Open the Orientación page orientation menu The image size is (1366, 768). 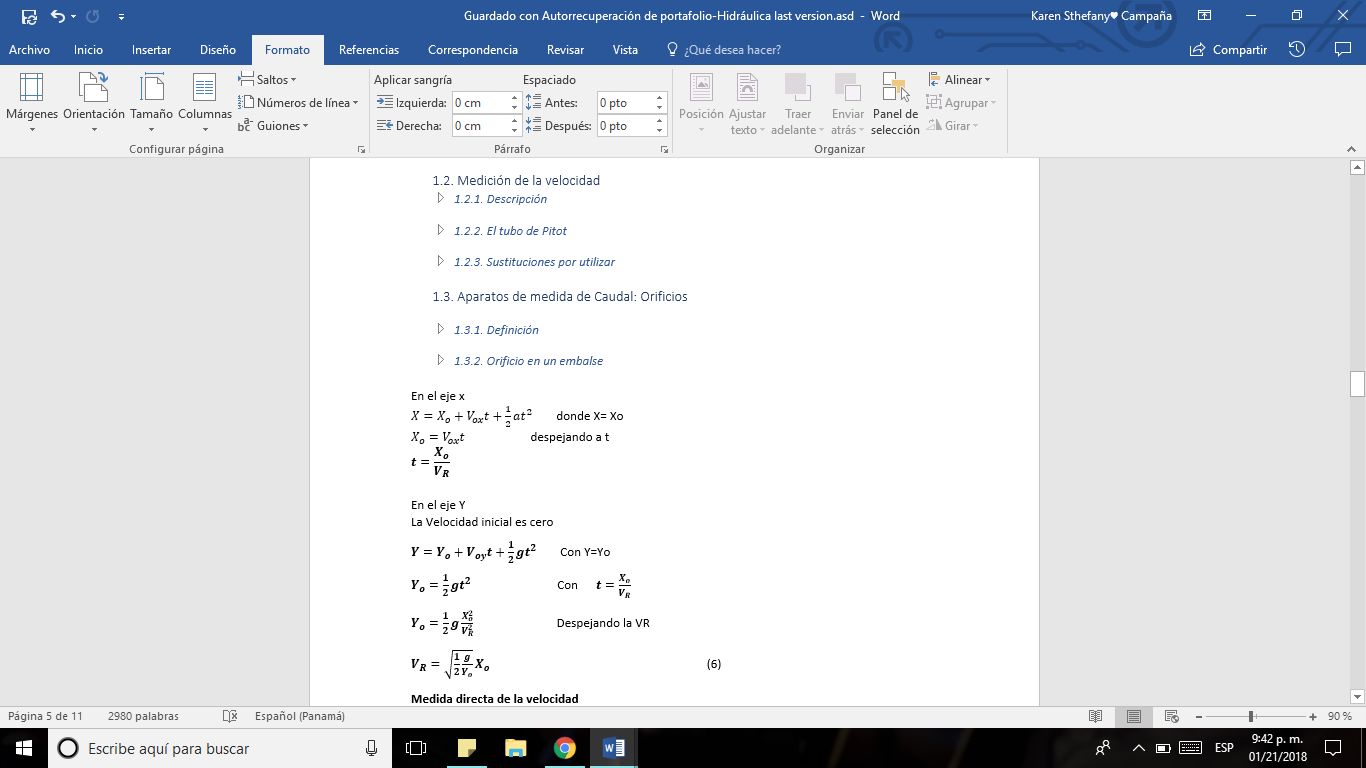tap(94, 102)
